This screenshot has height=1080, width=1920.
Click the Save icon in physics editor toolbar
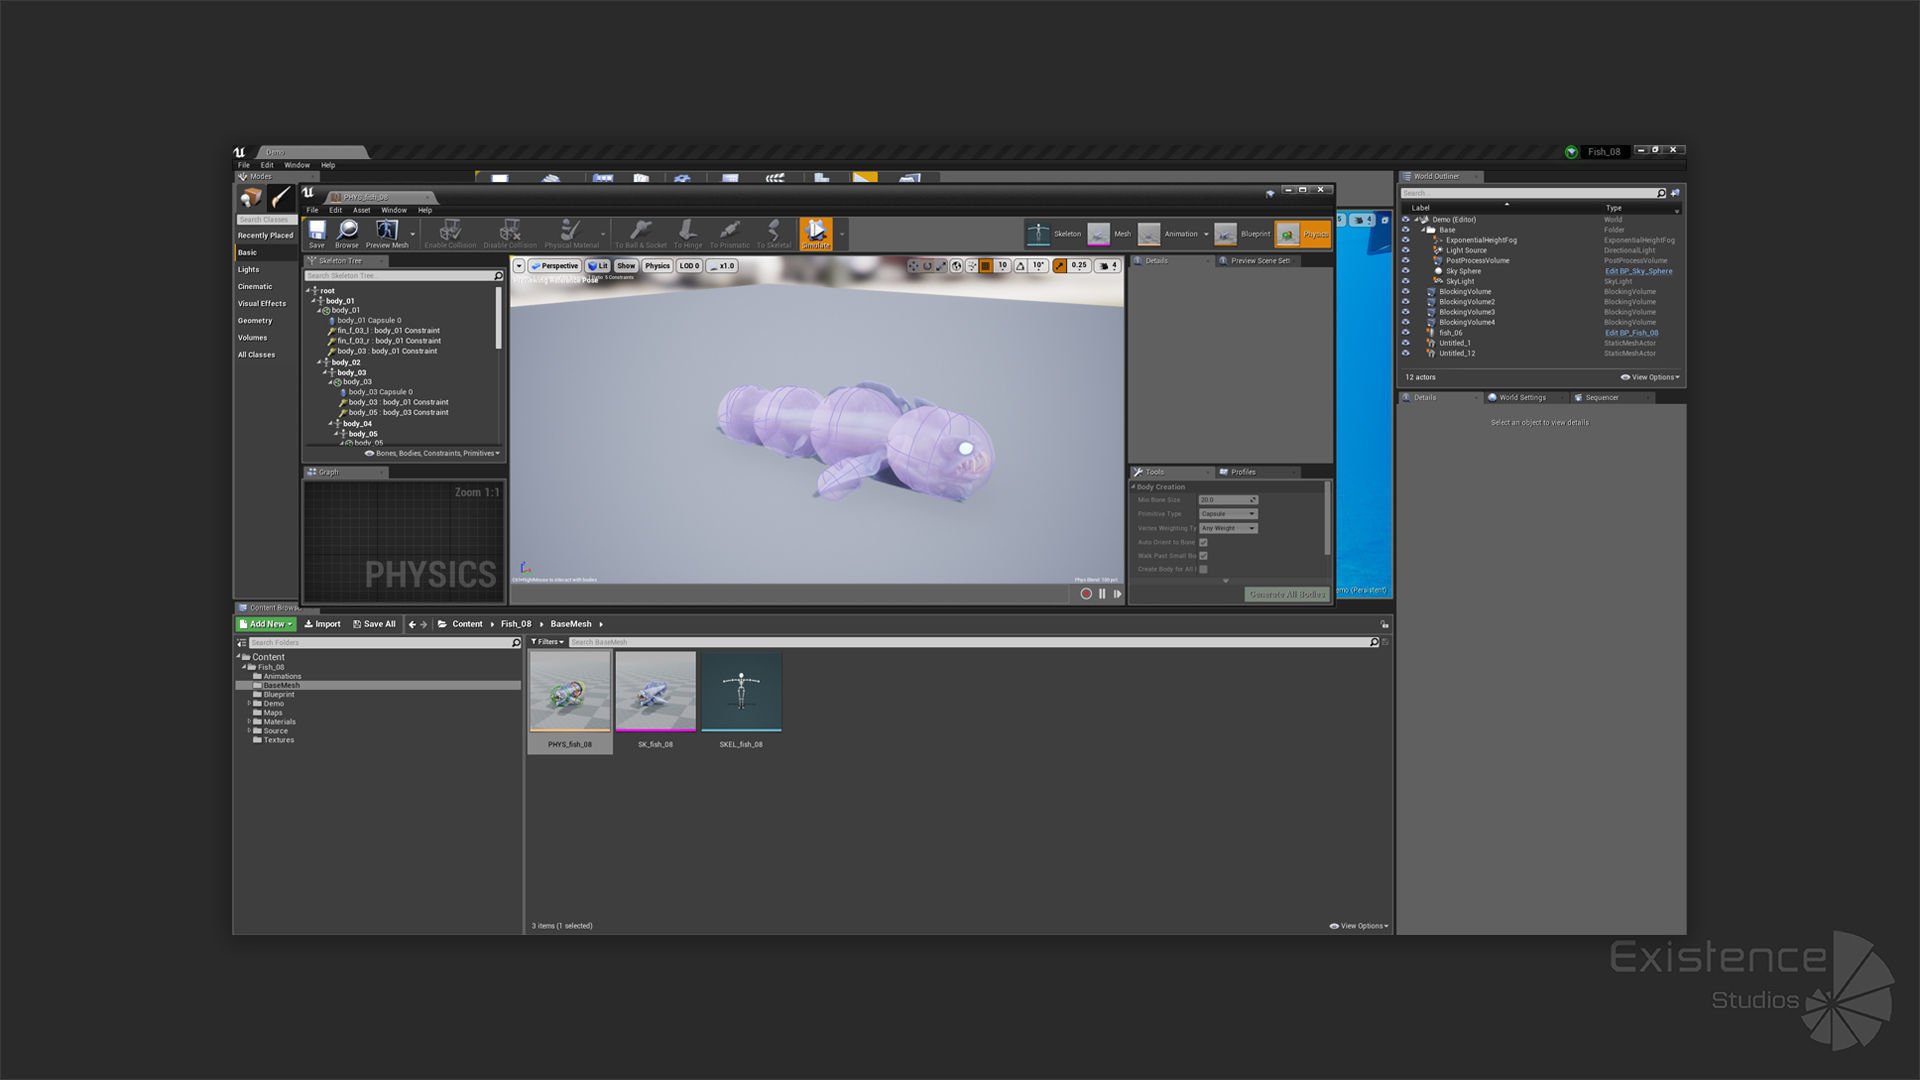click(x=317, y=230)
